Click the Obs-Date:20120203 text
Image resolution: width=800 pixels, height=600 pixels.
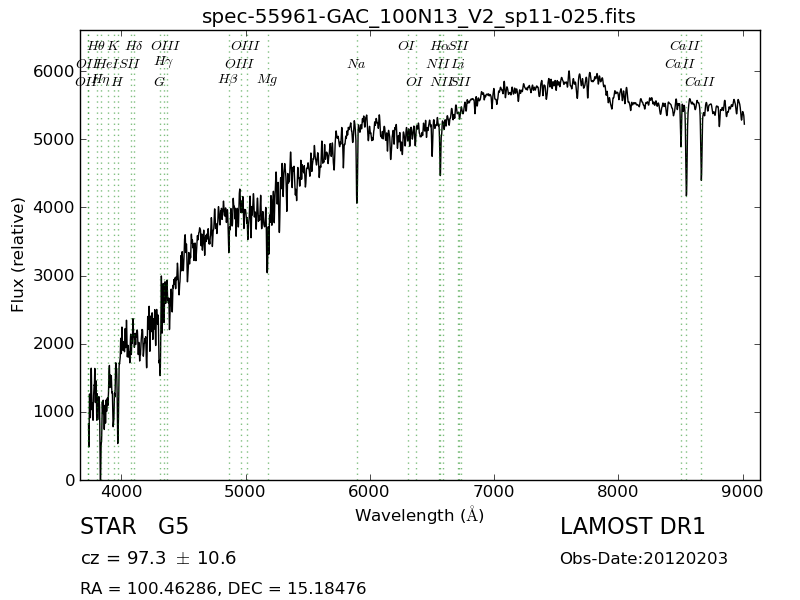click(644, 558)
